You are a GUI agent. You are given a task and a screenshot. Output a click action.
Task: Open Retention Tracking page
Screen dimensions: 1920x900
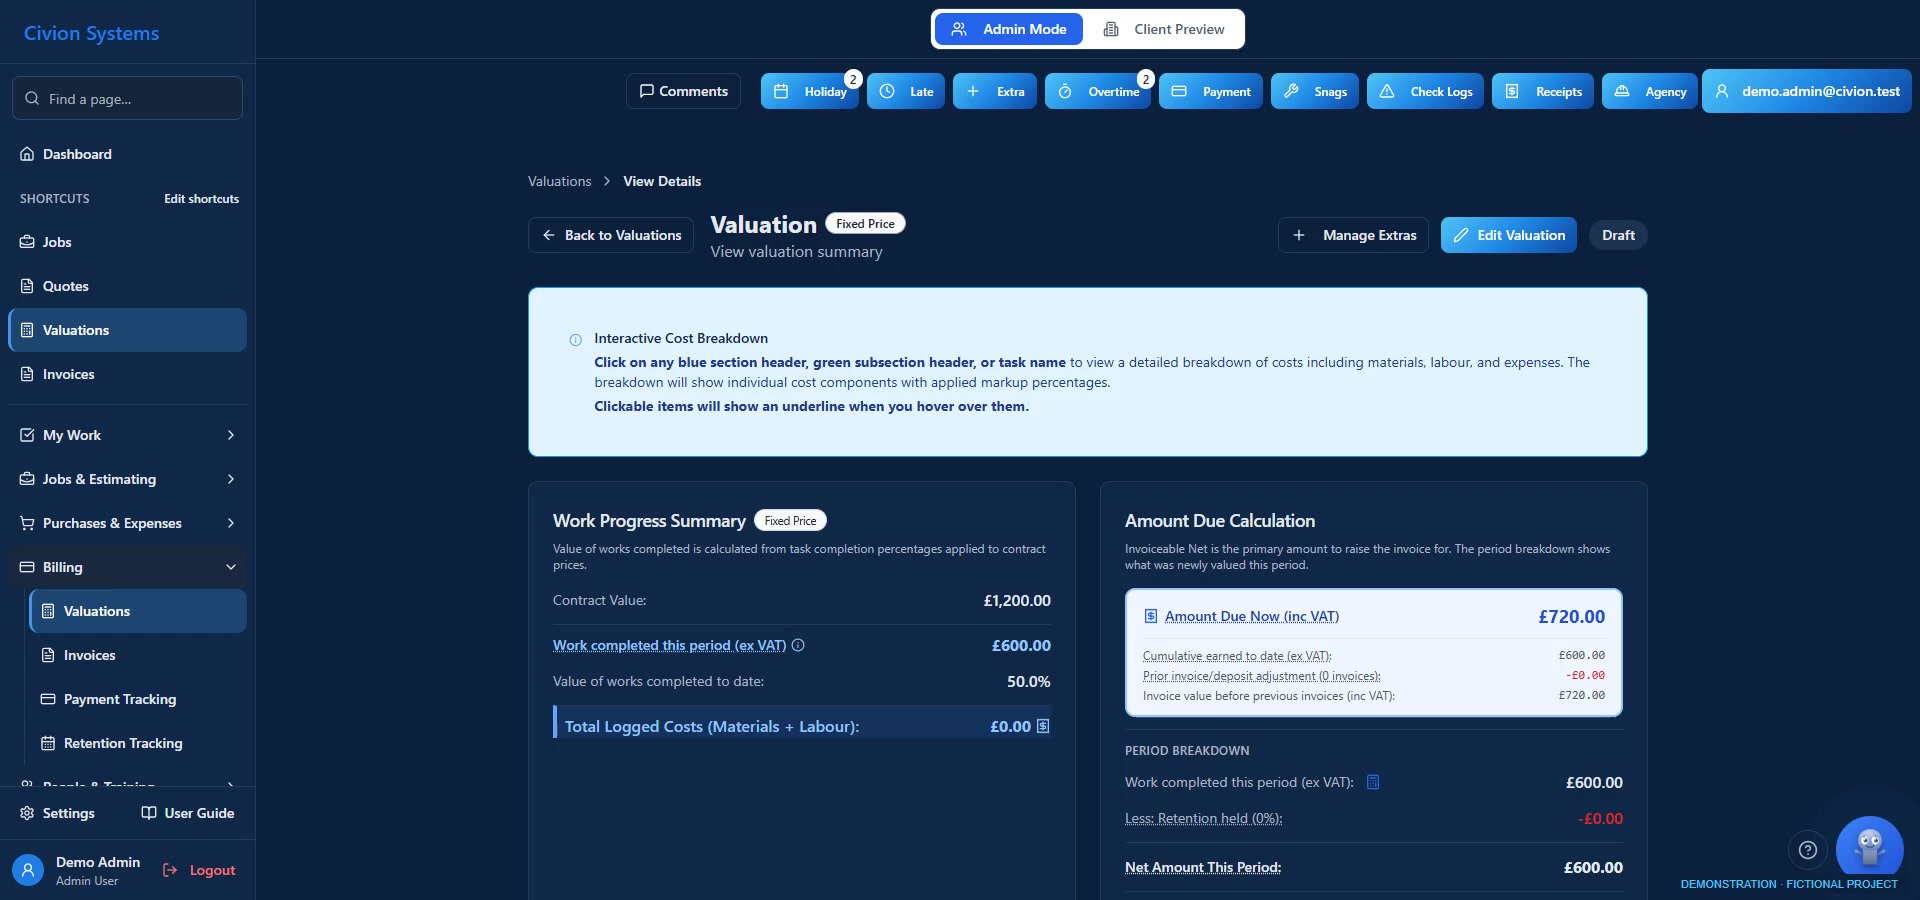click(x=138, y=743)
